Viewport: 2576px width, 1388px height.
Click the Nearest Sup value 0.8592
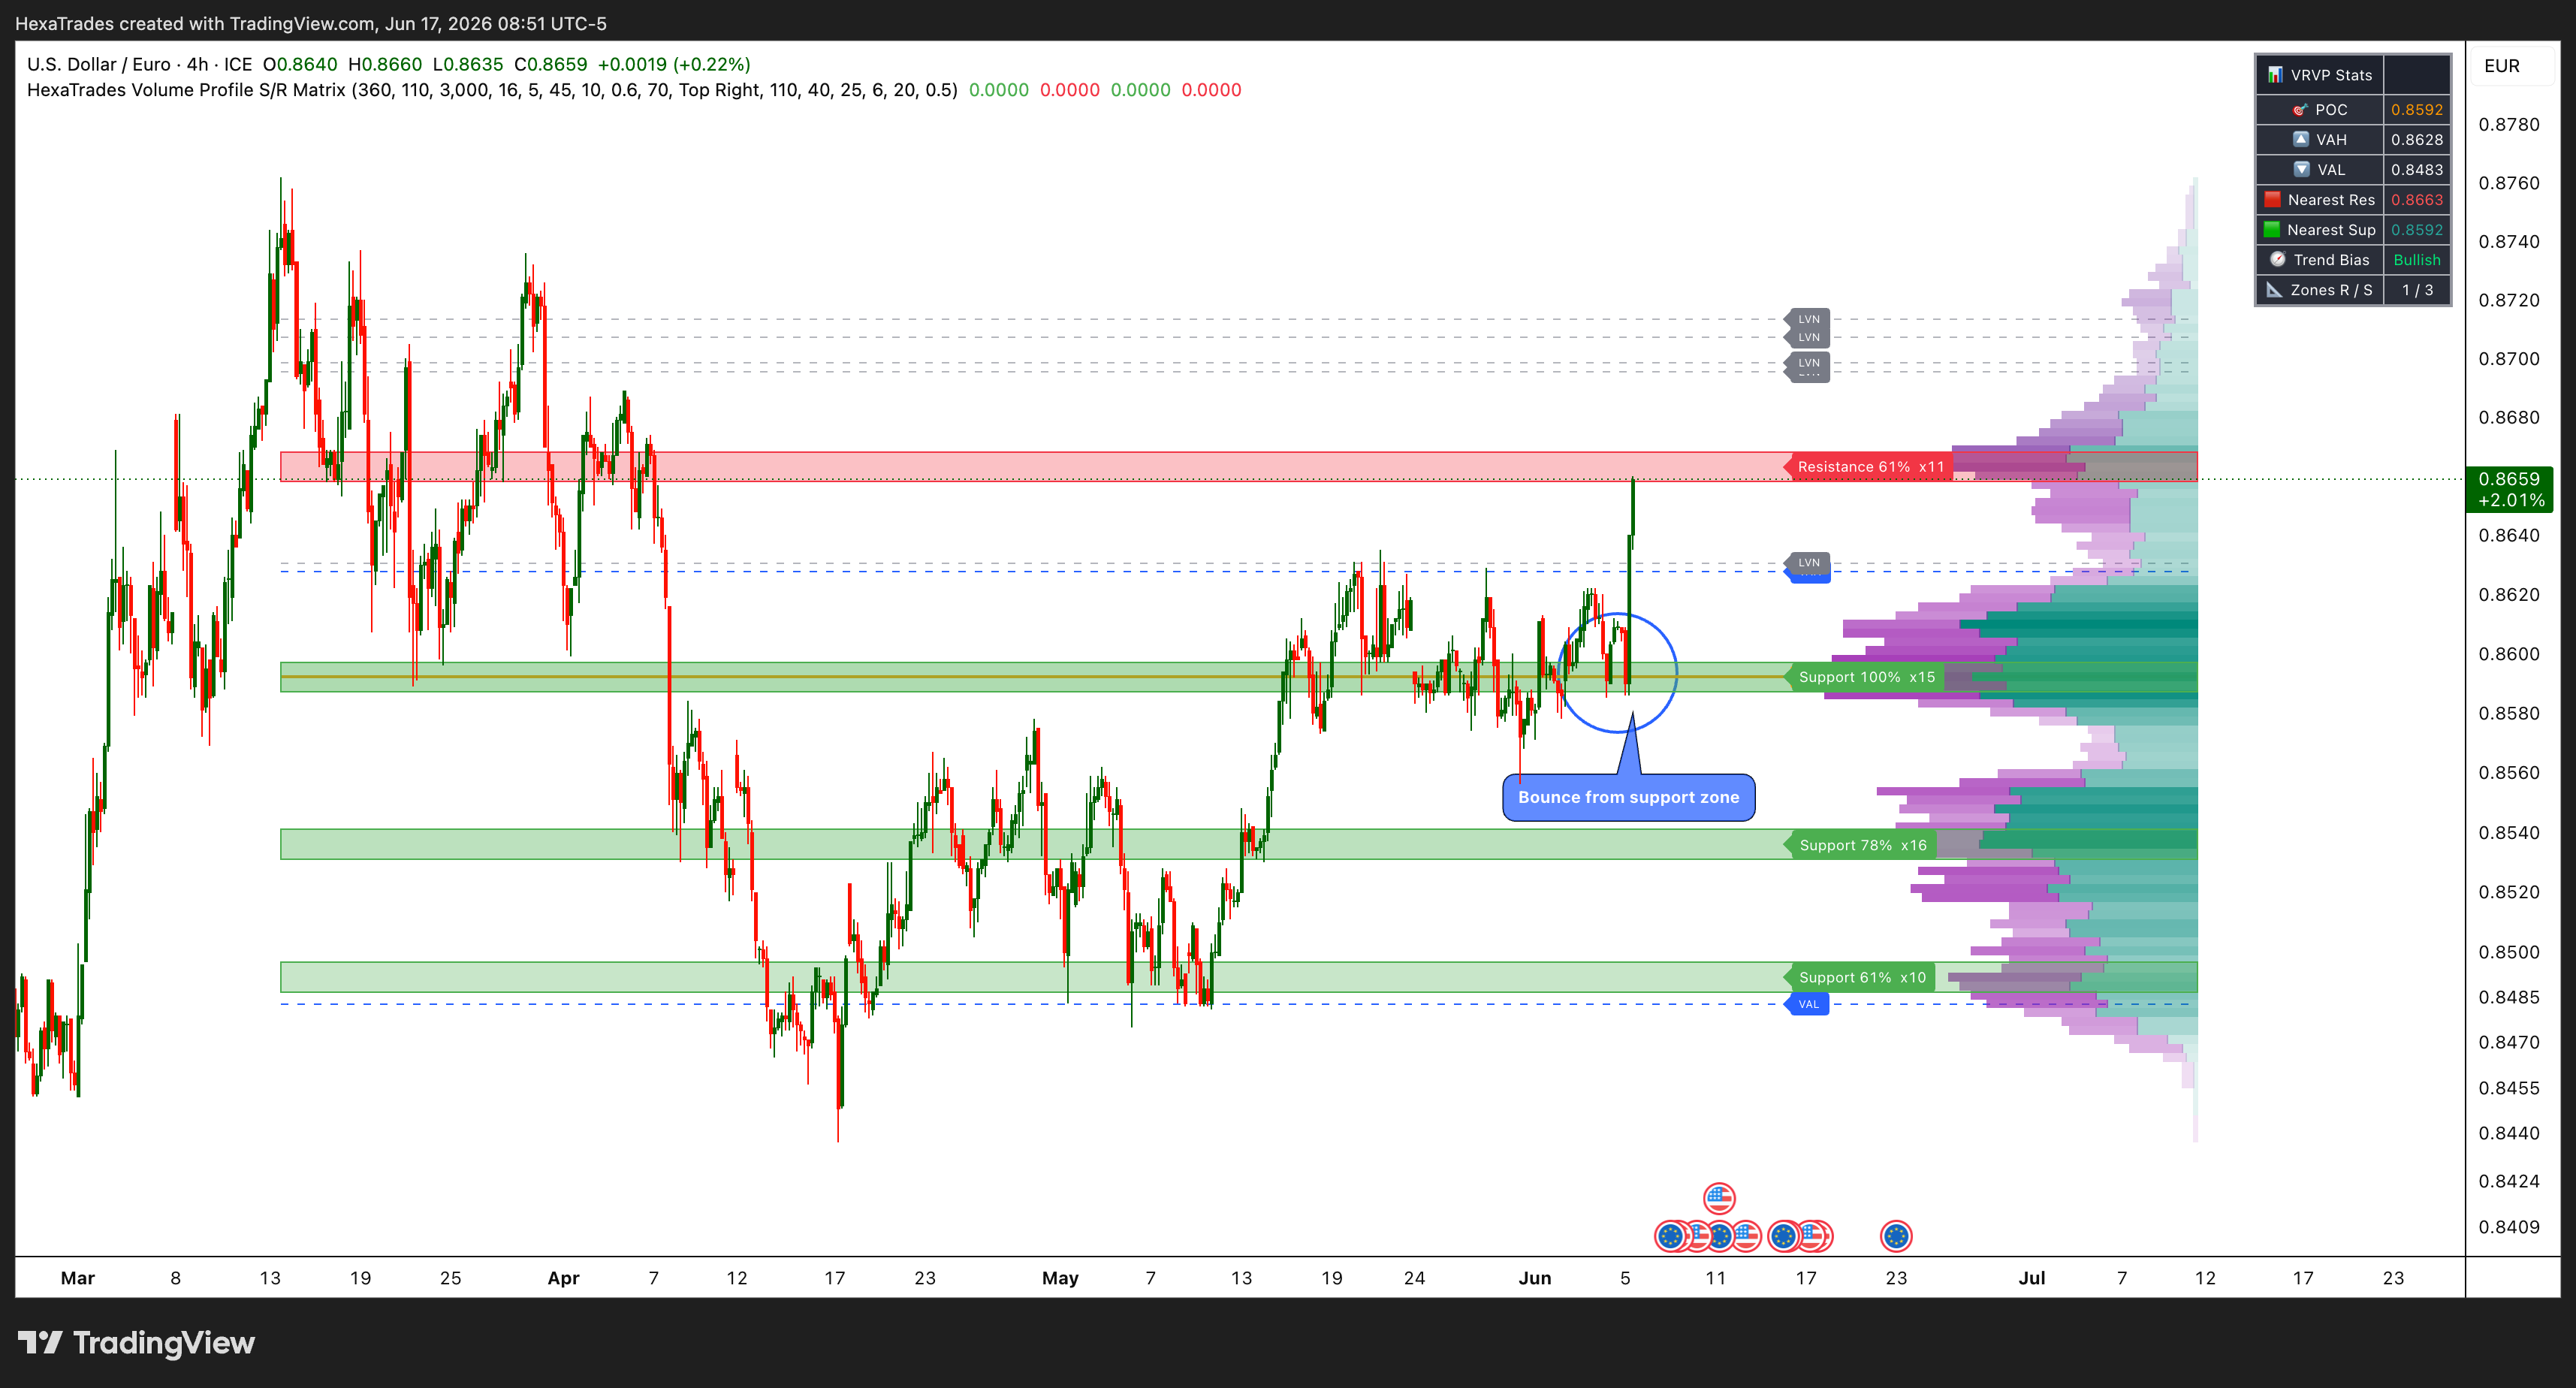(2416, 230)
